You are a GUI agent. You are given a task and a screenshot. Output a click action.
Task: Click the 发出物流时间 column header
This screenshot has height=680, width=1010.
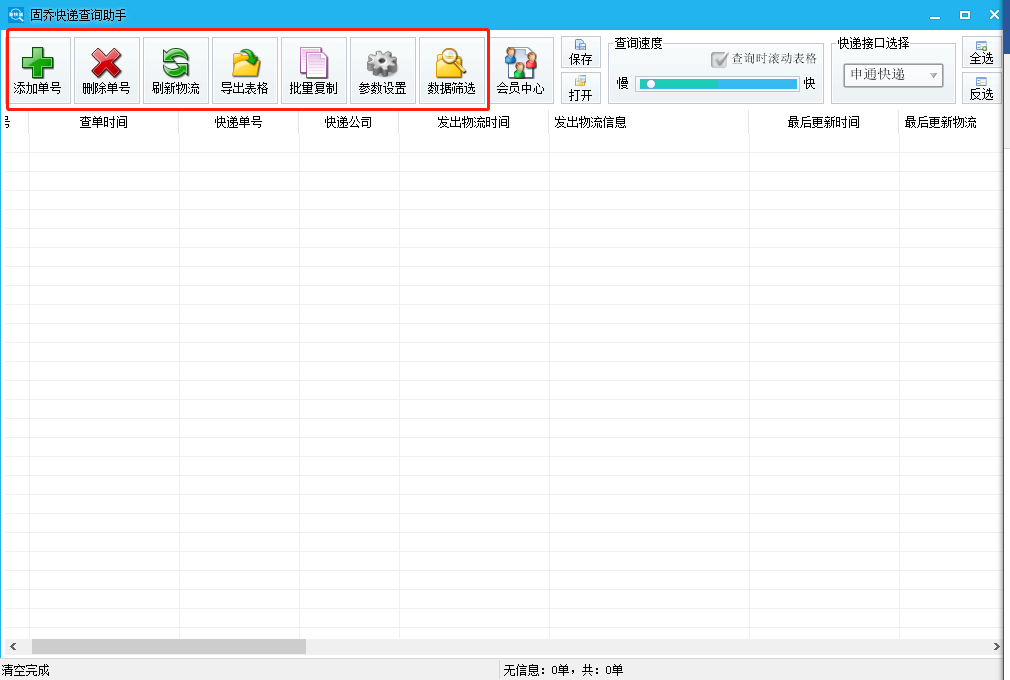[x=473, y=122]
